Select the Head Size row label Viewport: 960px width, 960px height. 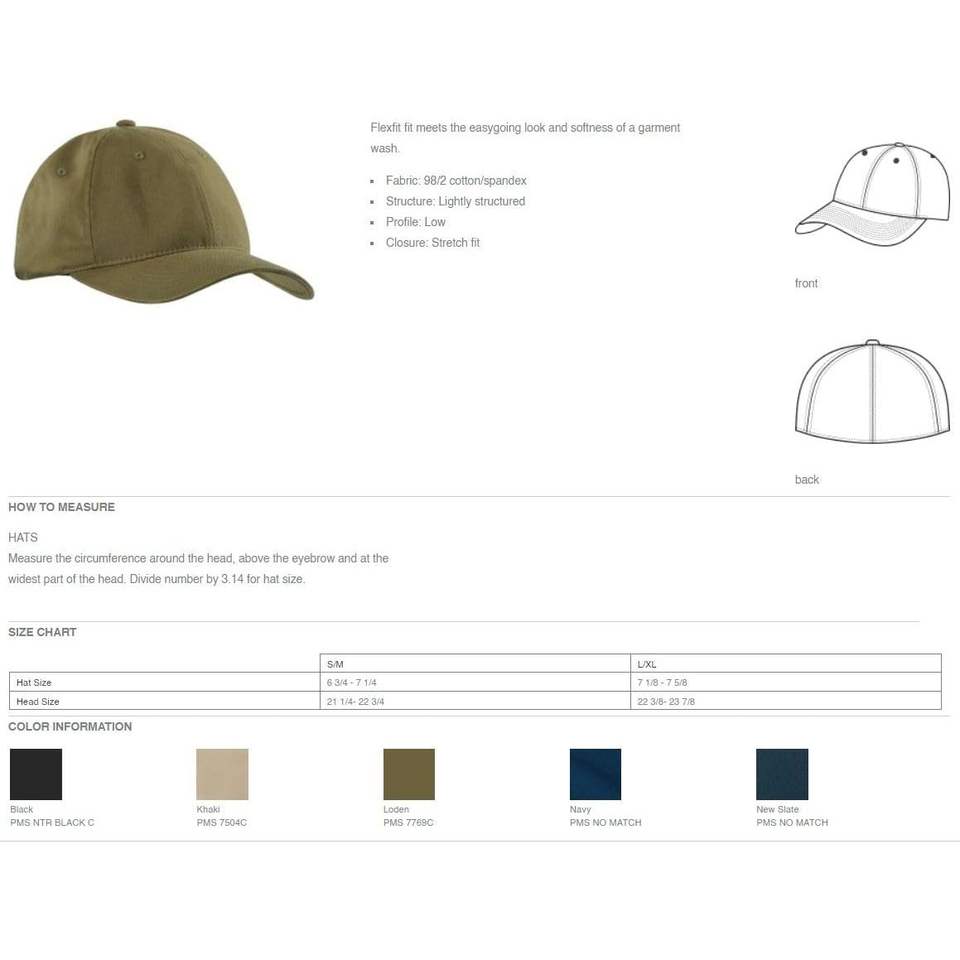[38, 702]
